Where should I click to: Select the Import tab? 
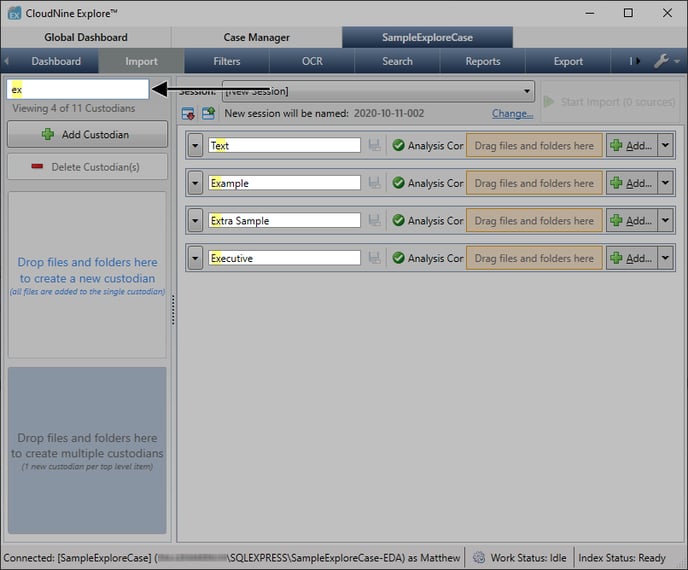[141, 61]
